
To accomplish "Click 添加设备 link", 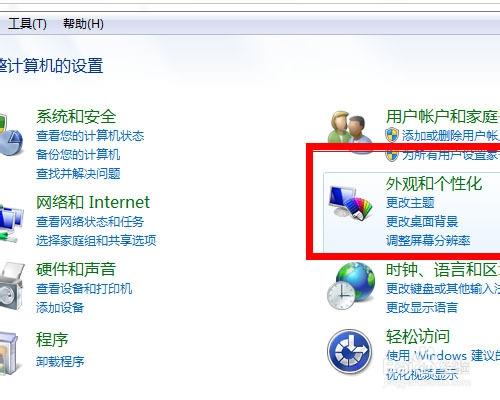I will [x=60, y=307].
